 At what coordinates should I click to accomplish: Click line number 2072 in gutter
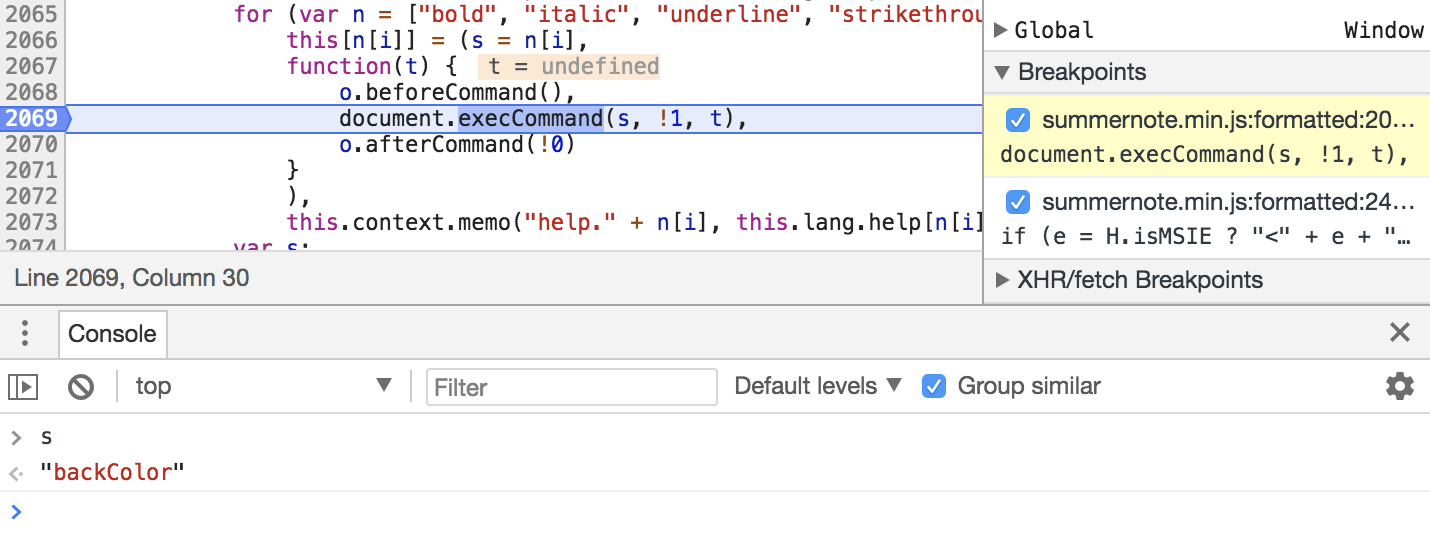(31, 196)
